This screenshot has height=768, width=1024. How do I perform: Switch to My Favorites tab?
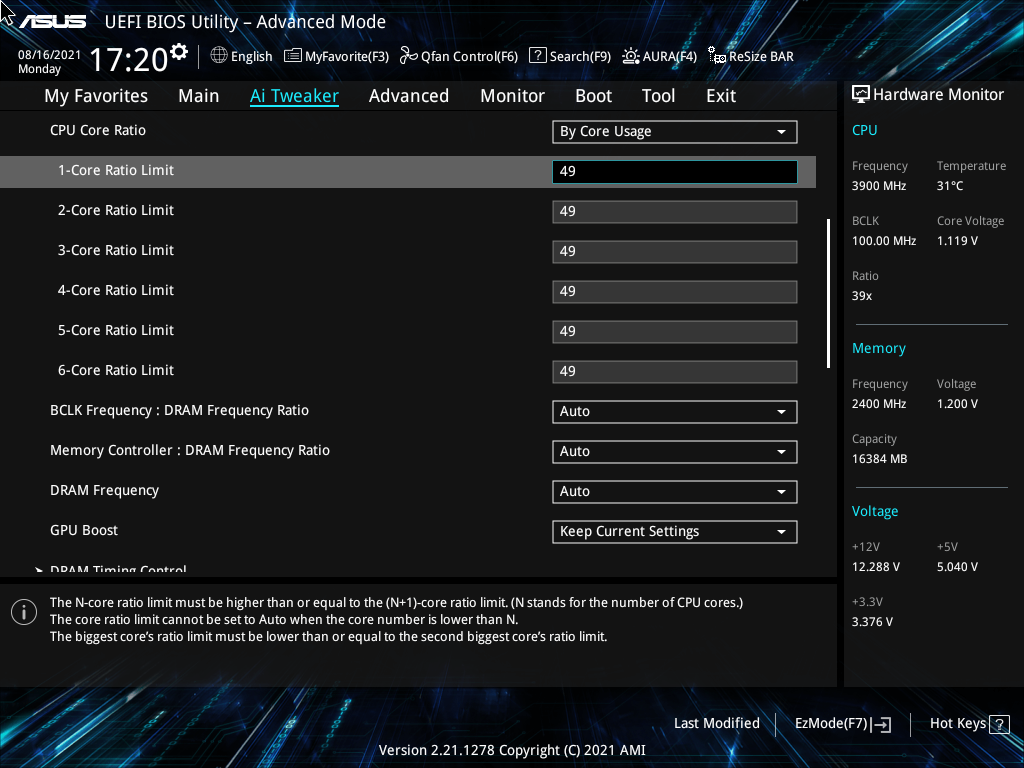tap(96, 96)
